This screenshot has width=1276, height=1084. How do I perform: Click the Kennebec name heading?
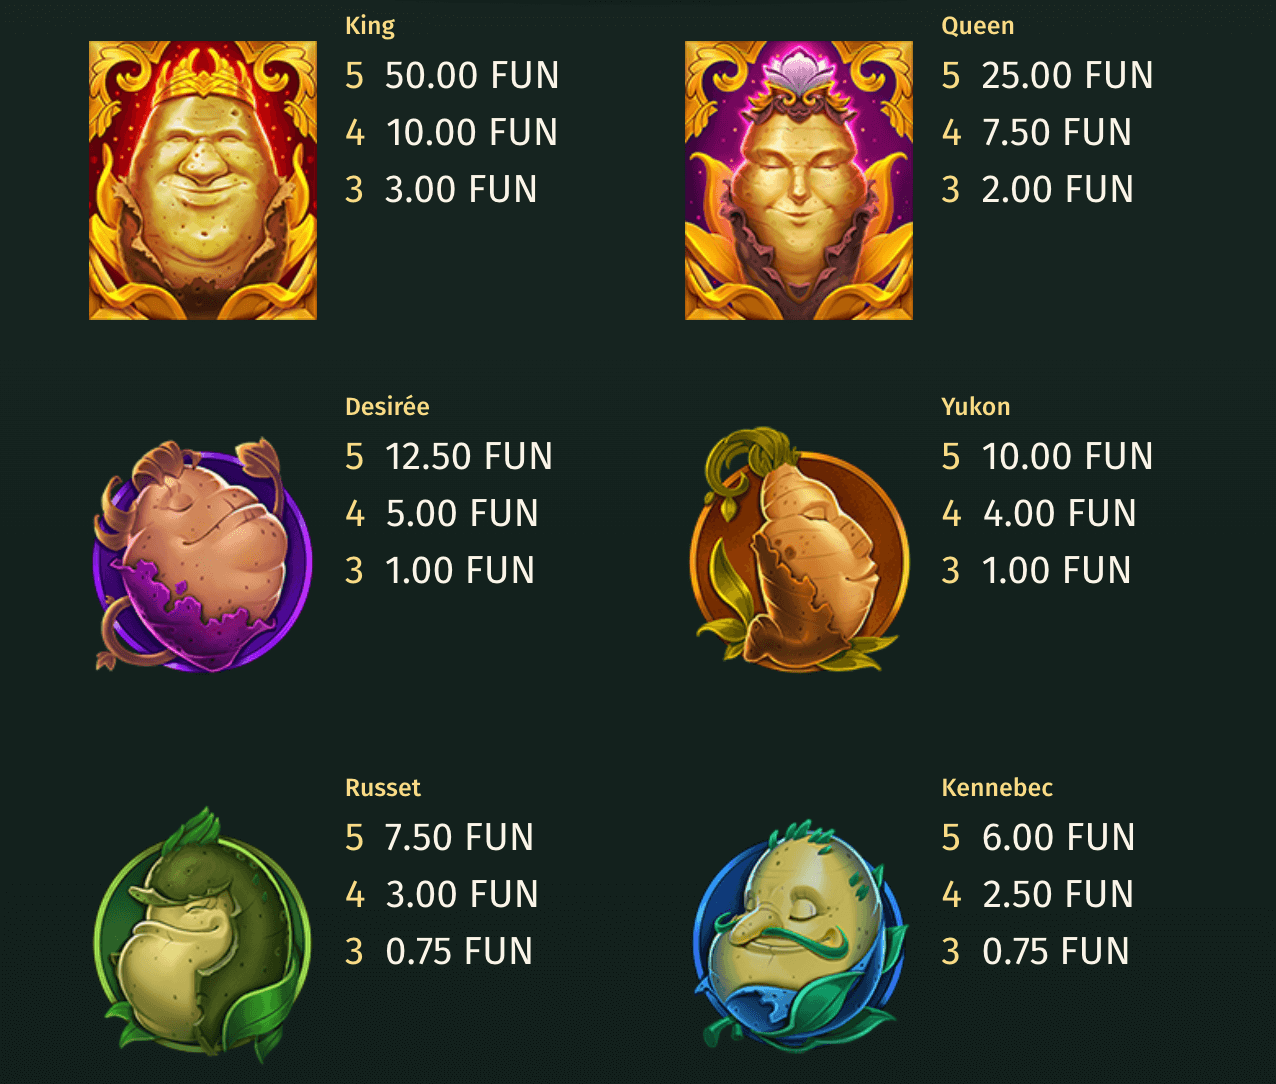click(997, 787)
